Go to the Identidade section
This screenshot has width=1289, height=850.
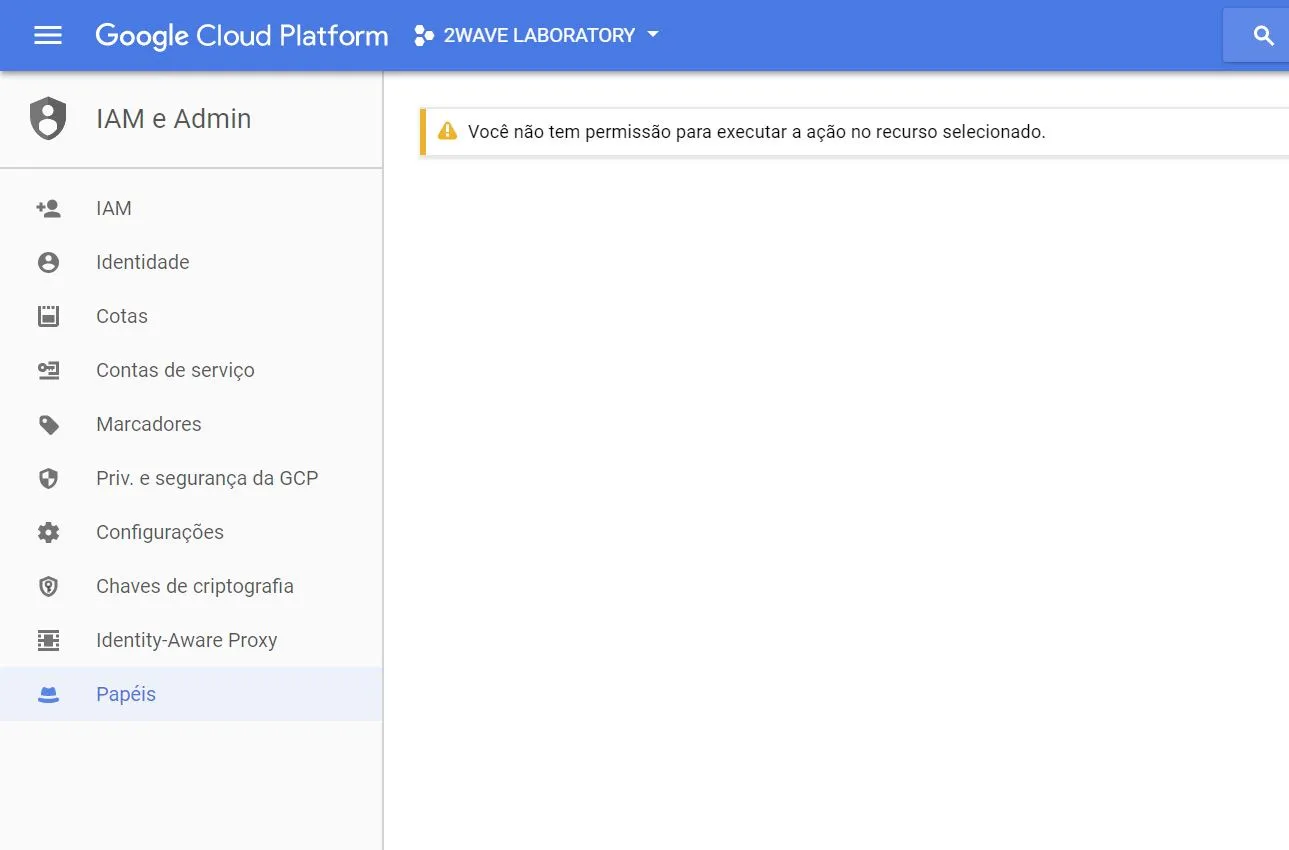point(191,262)
